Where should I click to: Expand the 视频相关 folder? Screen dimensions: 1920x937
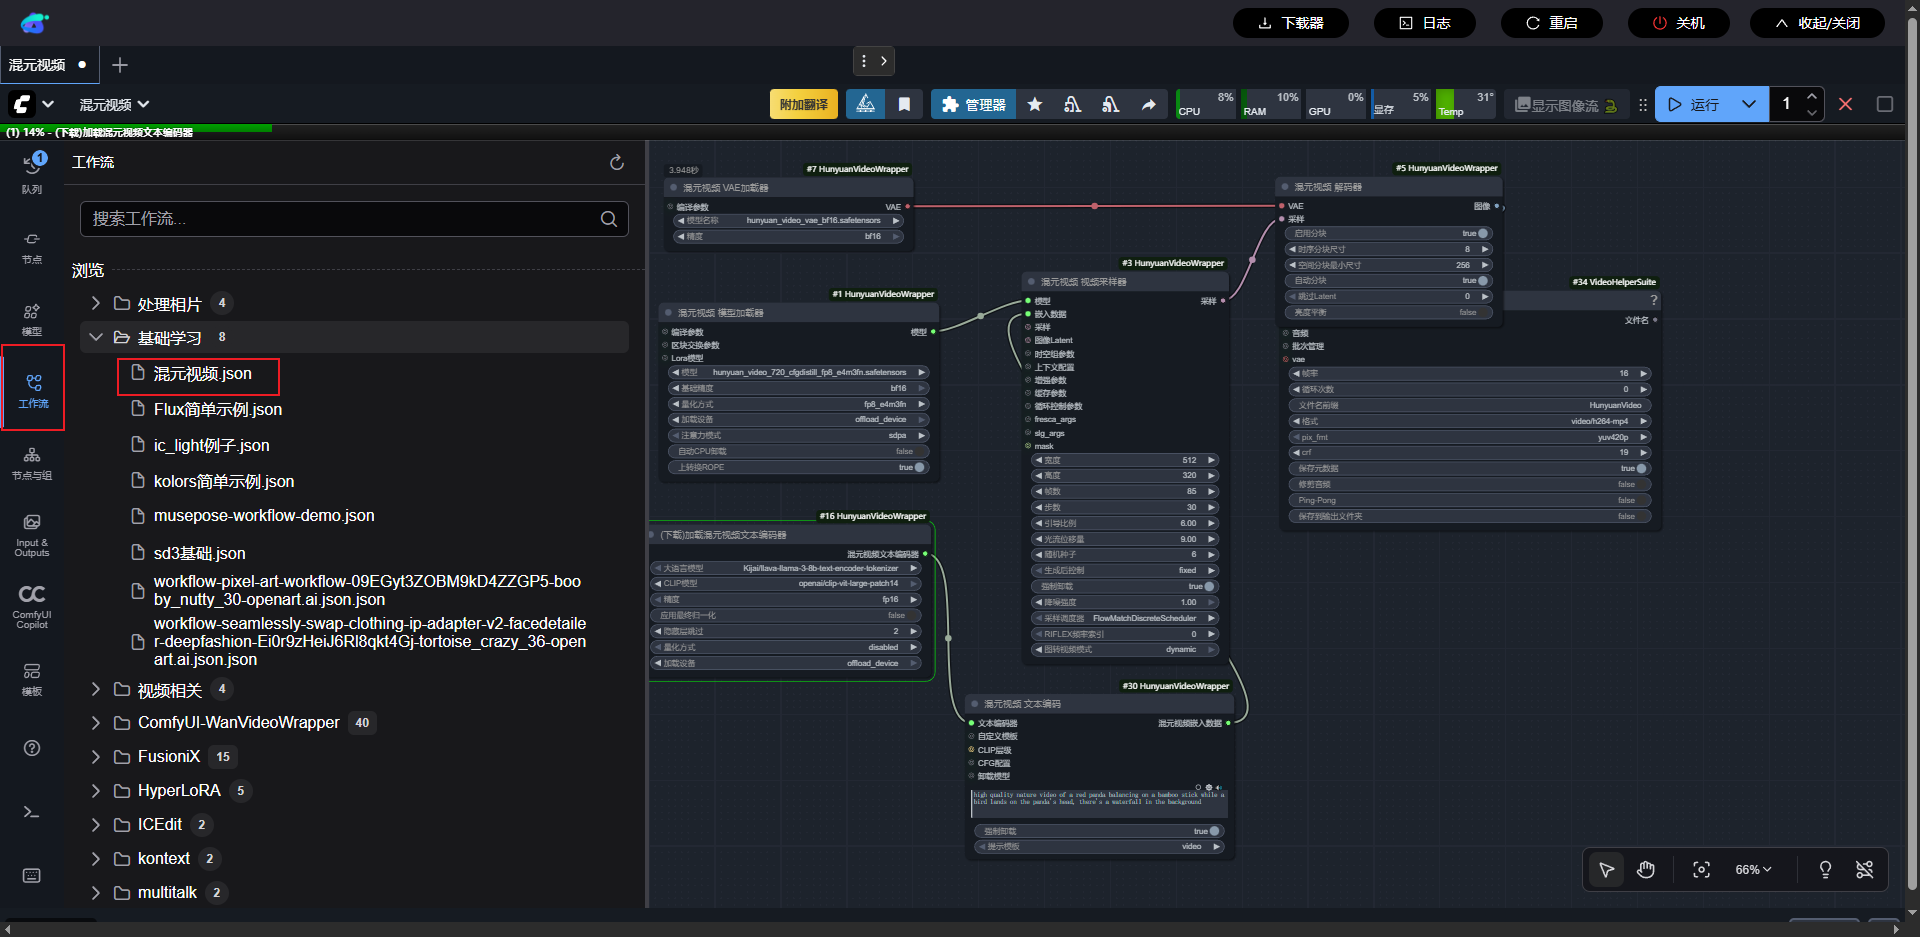[96, 689]
